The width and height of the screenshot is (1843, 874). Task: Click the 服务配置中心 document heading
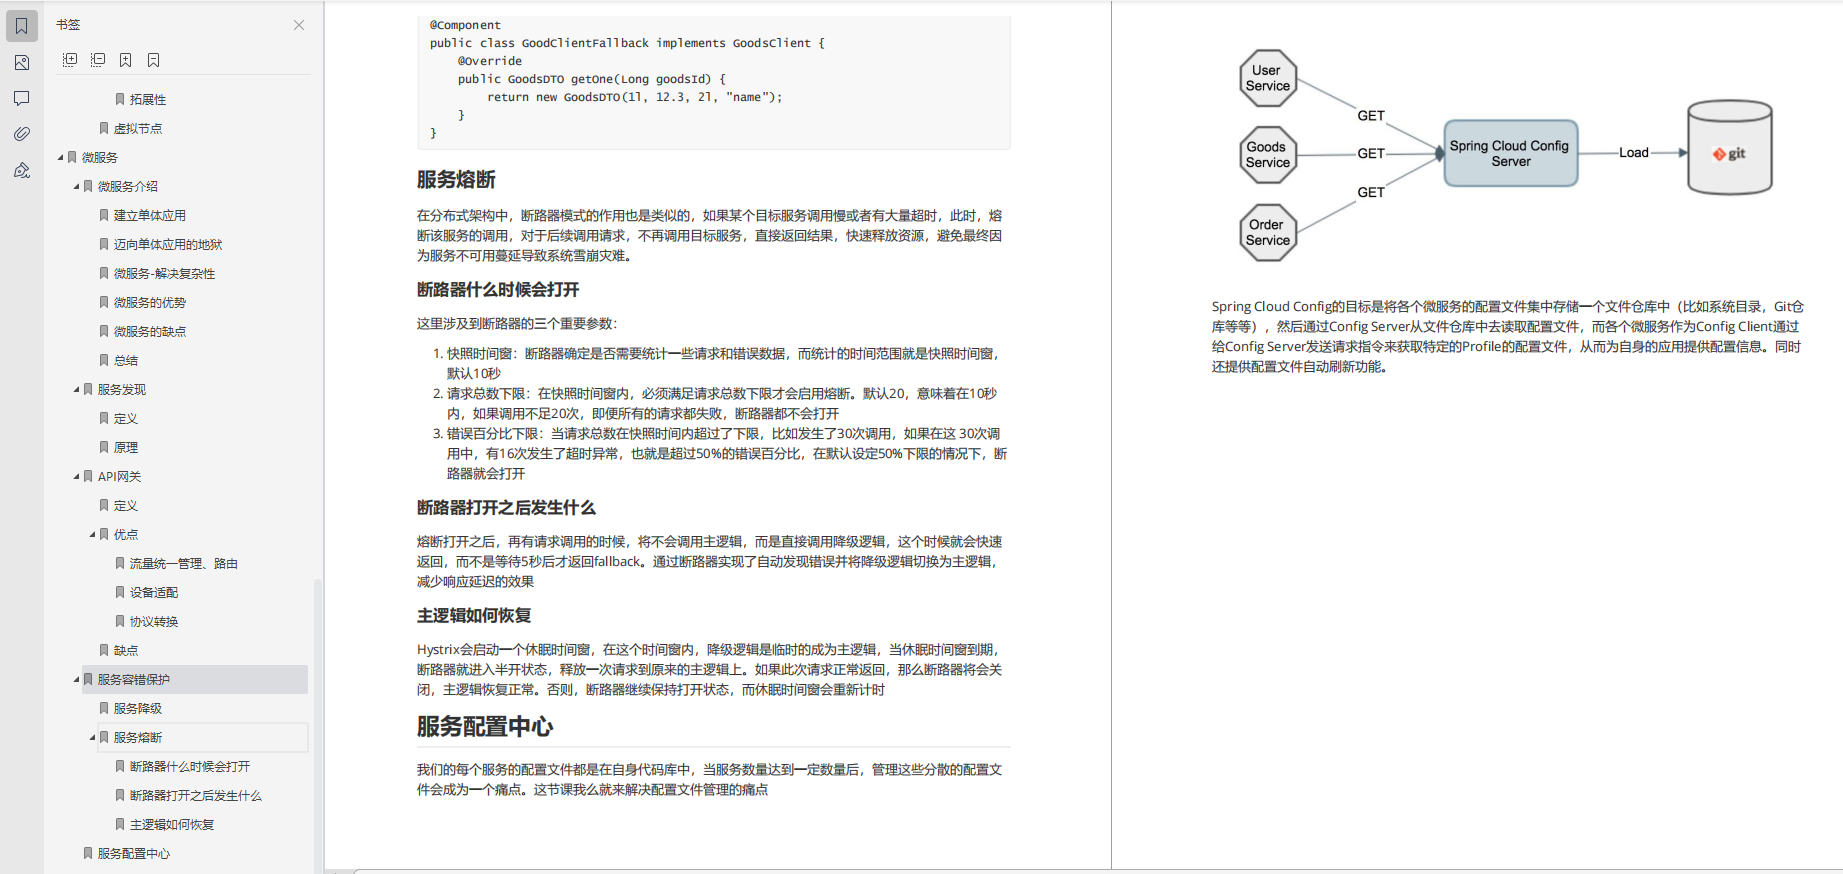point(485,727)
